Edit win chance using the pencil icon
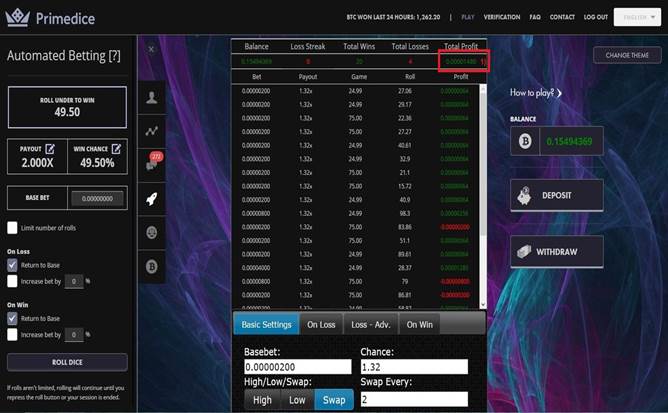 coord(116,149)
